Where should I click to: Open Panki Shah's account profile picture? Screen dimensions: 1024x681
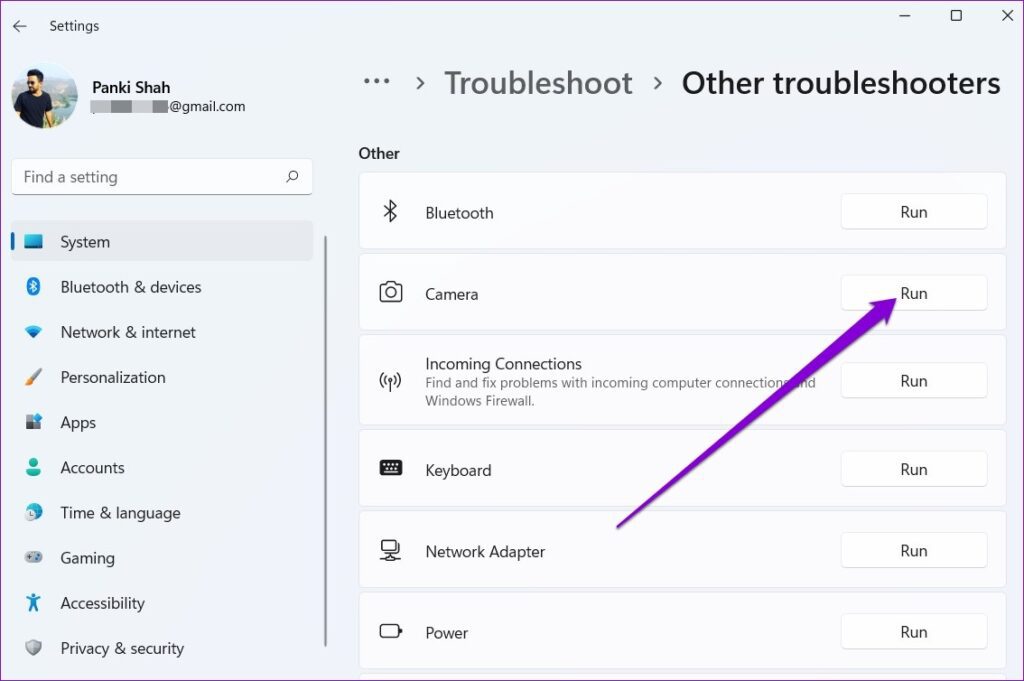[44, 97]
